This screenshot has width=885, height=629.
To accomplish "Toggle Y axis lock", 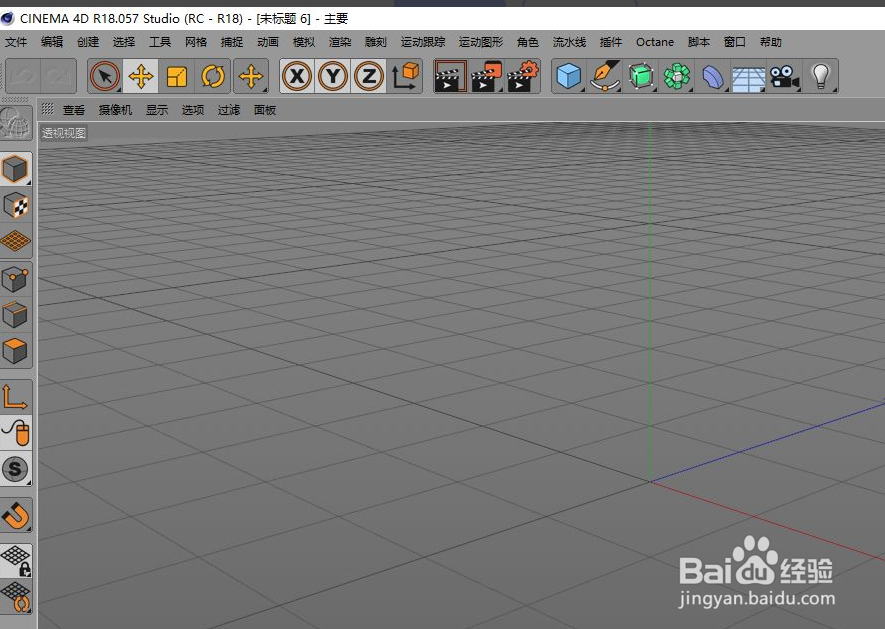I will (x=333, y=76).
